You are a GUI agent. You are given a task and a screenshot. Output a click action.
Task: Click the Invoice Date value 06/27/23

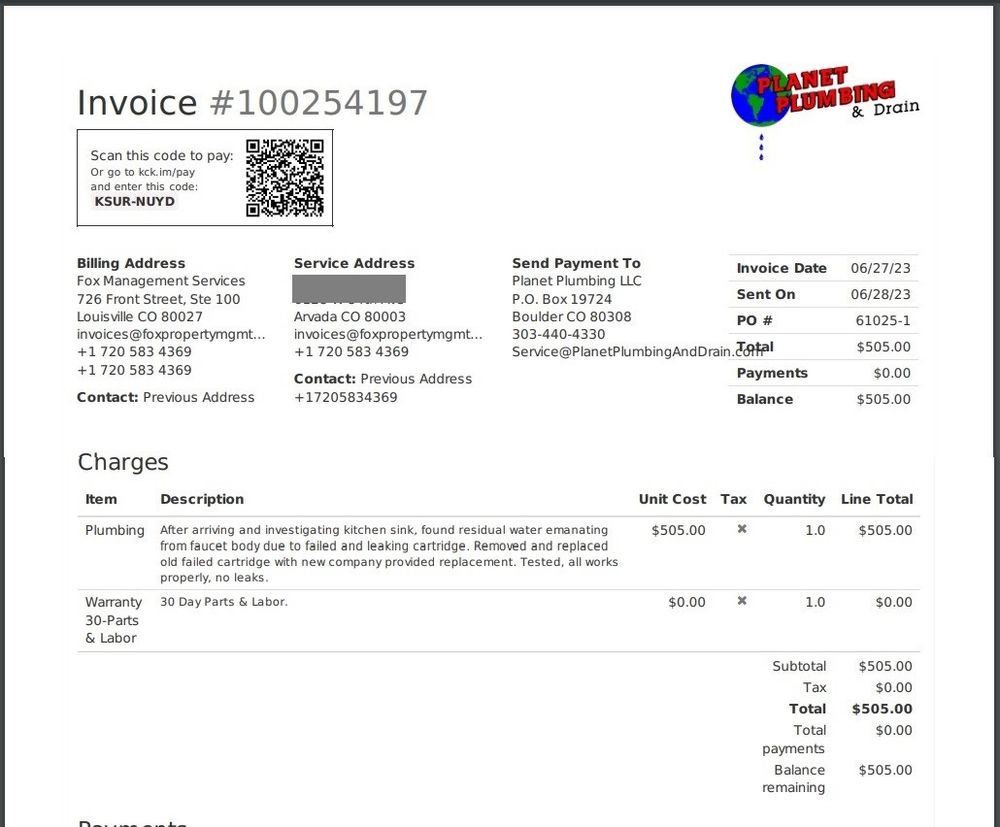[880, 268]
